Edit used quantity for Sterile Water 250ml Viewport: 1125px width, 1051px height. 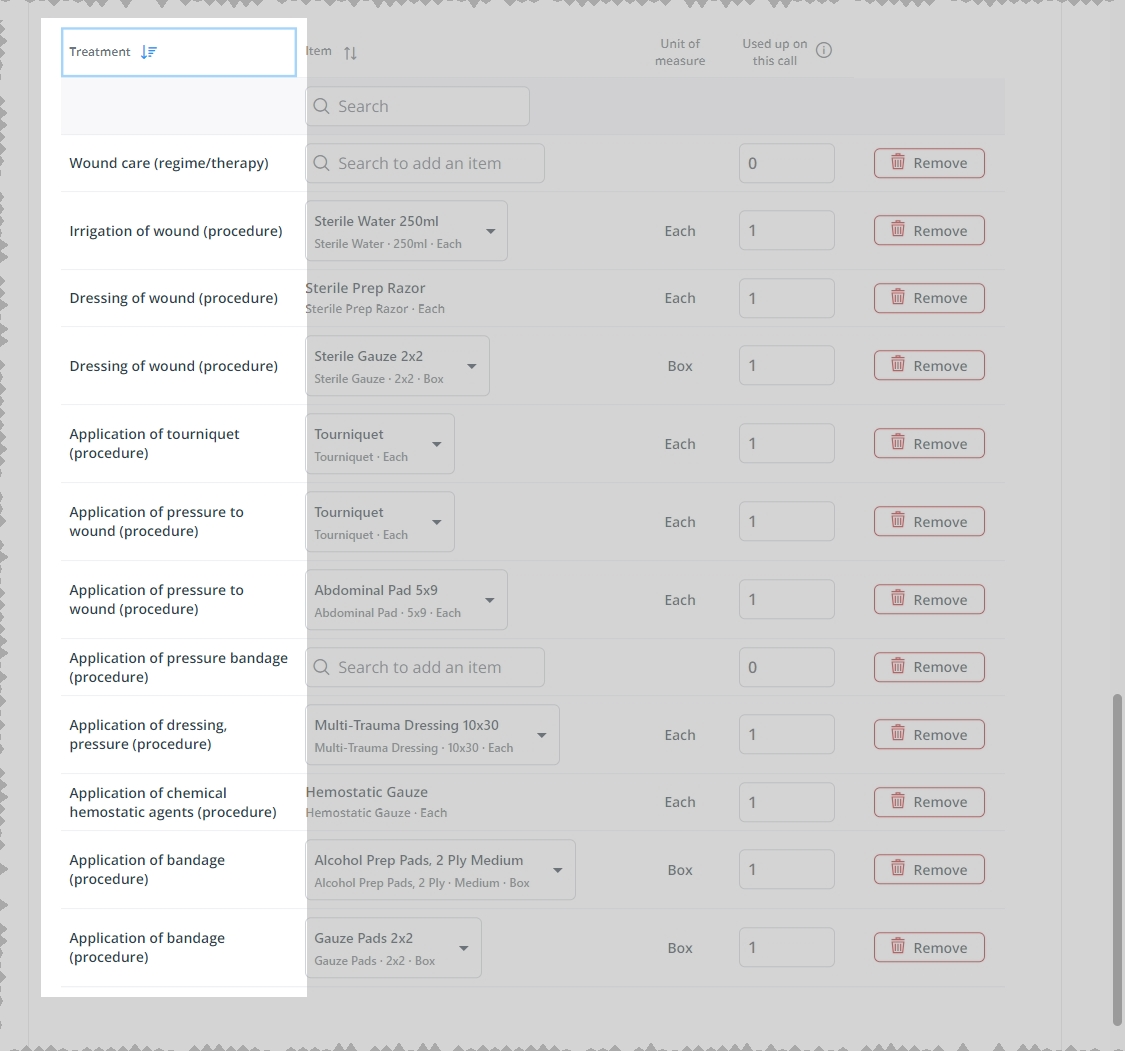(787, 230)
